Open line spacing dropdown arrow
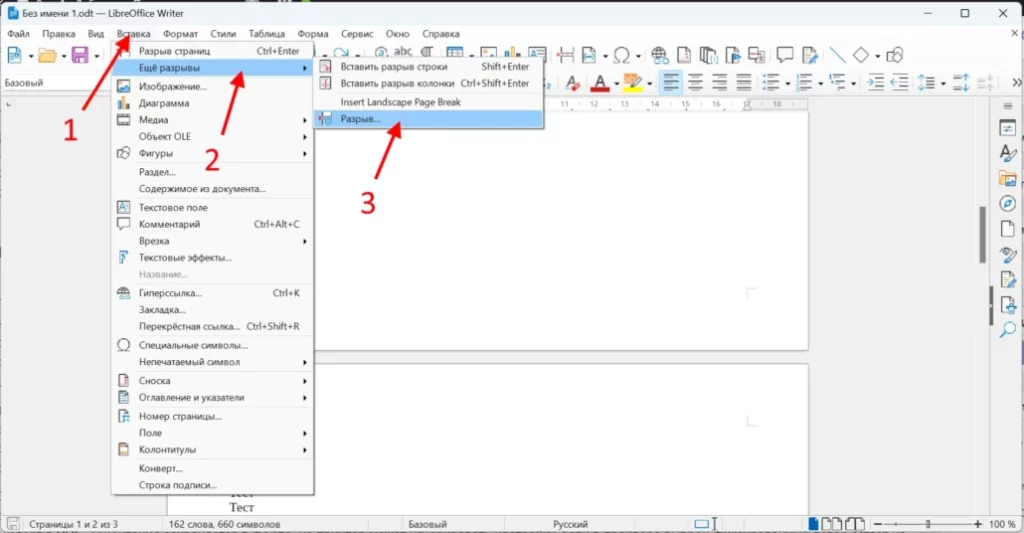This screenshot has height=533, width=1024. tap(943, 84)
